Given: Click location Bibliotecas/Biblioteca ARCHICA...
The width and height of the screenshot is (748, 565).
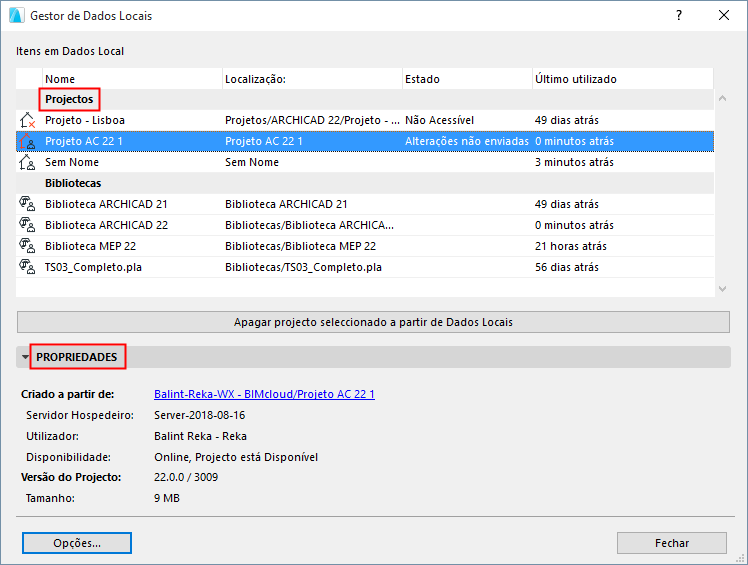Looking at the screenshot, I should [309, 225].
